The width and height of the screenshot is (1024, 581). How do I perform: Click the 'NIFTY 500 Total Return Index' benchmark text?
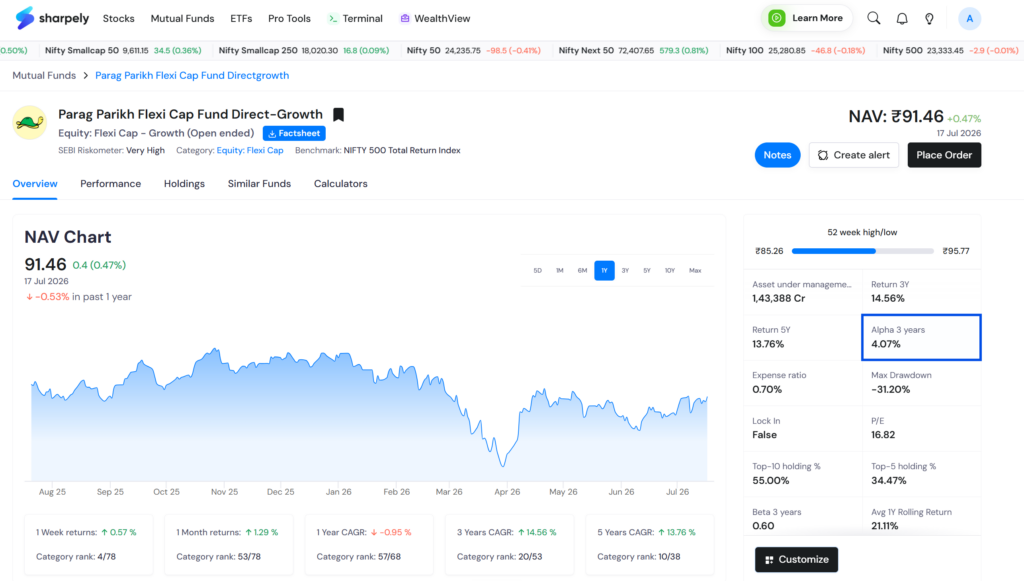coord(402,150)
